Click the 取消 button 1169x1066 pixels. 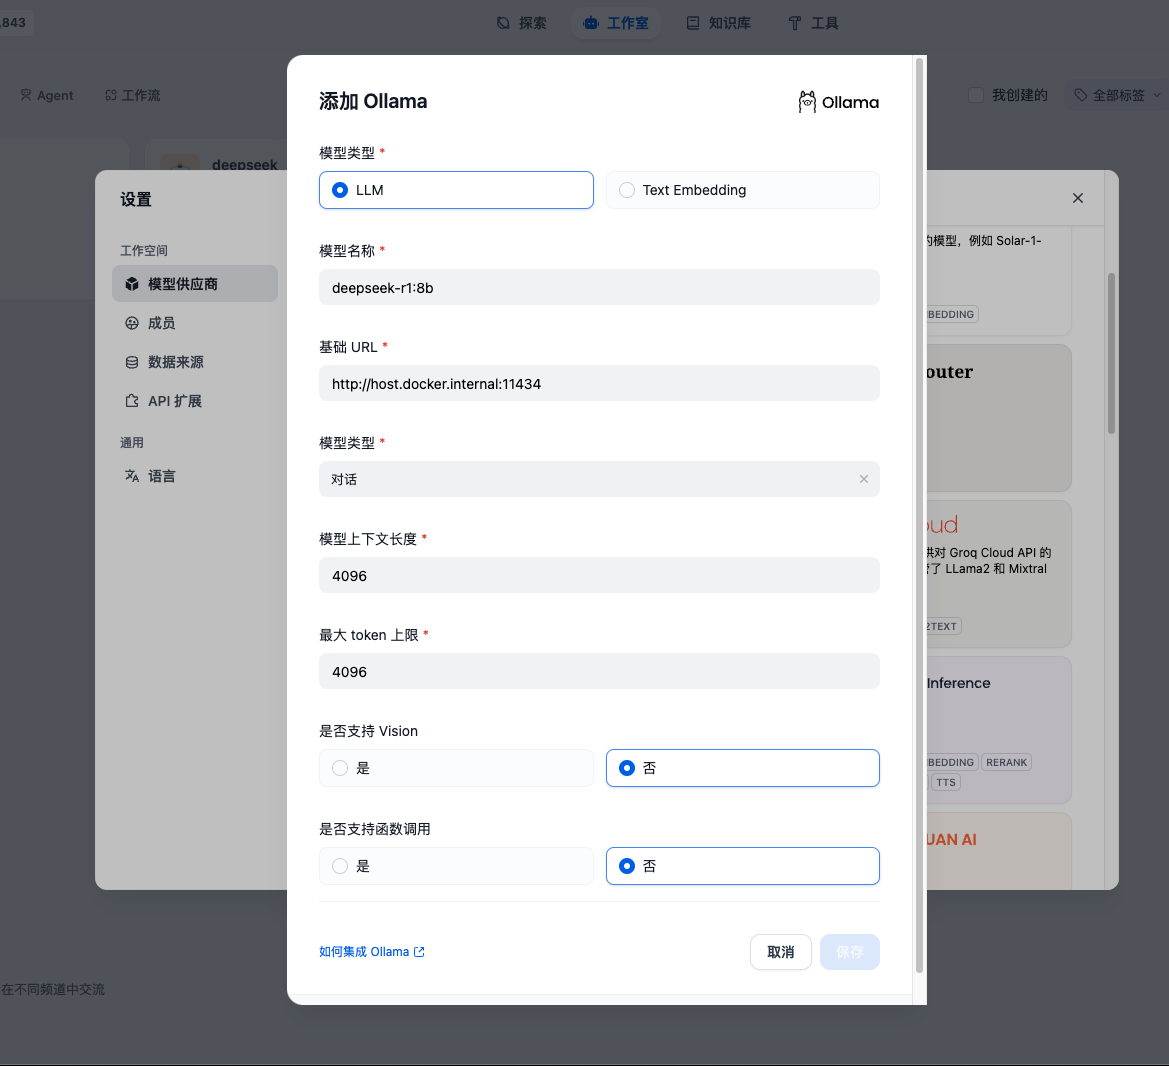780,952
